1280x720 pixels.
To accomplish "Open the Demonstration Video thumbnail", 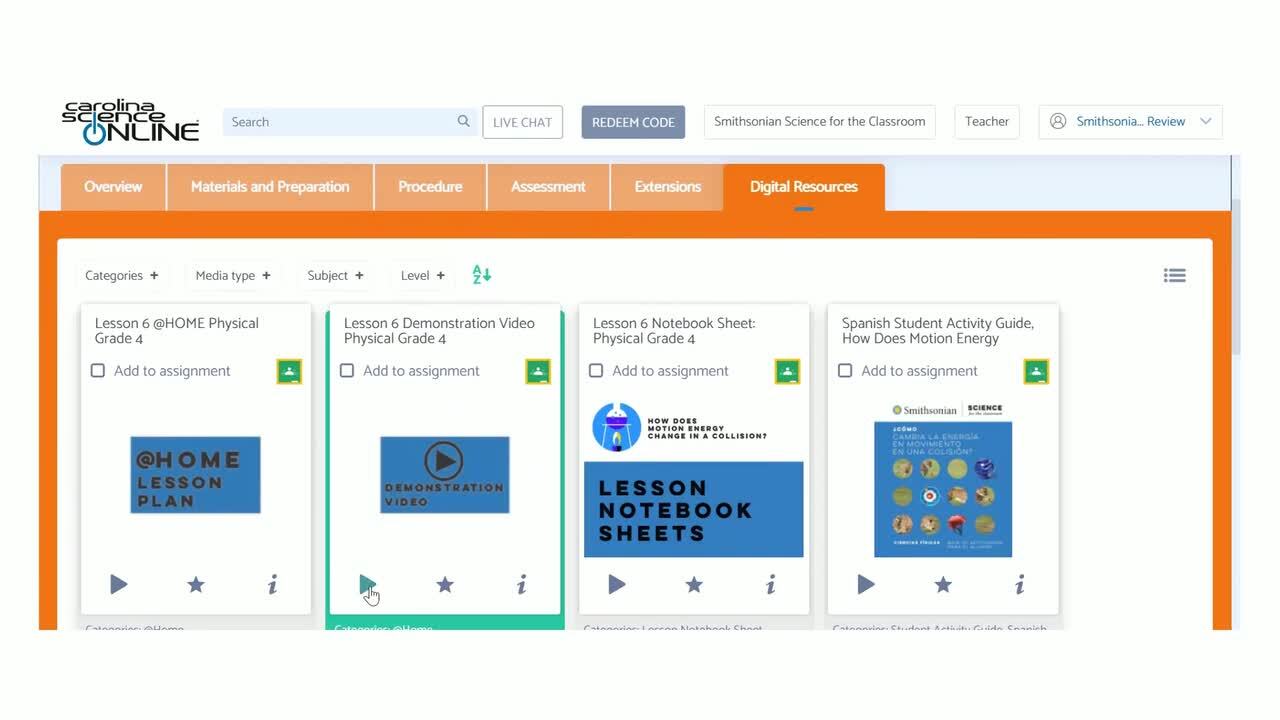I will coord(445,475).
